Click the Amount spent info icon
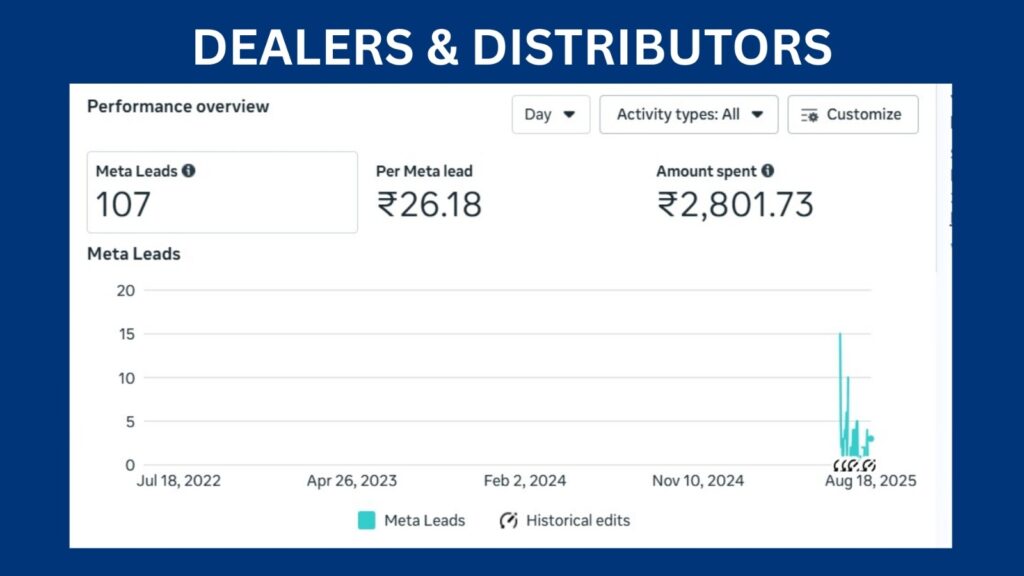The height and width of the screenshot is (576, 1024). (767, 170)
